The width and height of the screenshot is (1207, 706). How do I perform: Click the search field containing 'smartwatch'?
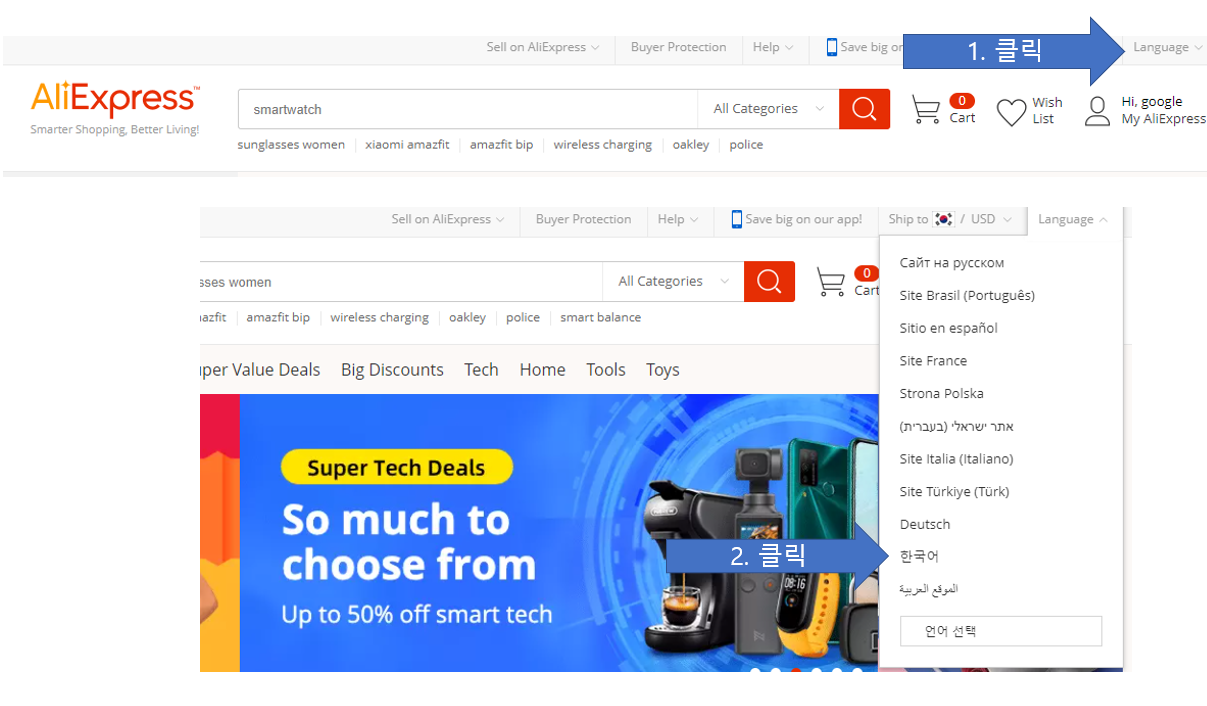(467, 109)
